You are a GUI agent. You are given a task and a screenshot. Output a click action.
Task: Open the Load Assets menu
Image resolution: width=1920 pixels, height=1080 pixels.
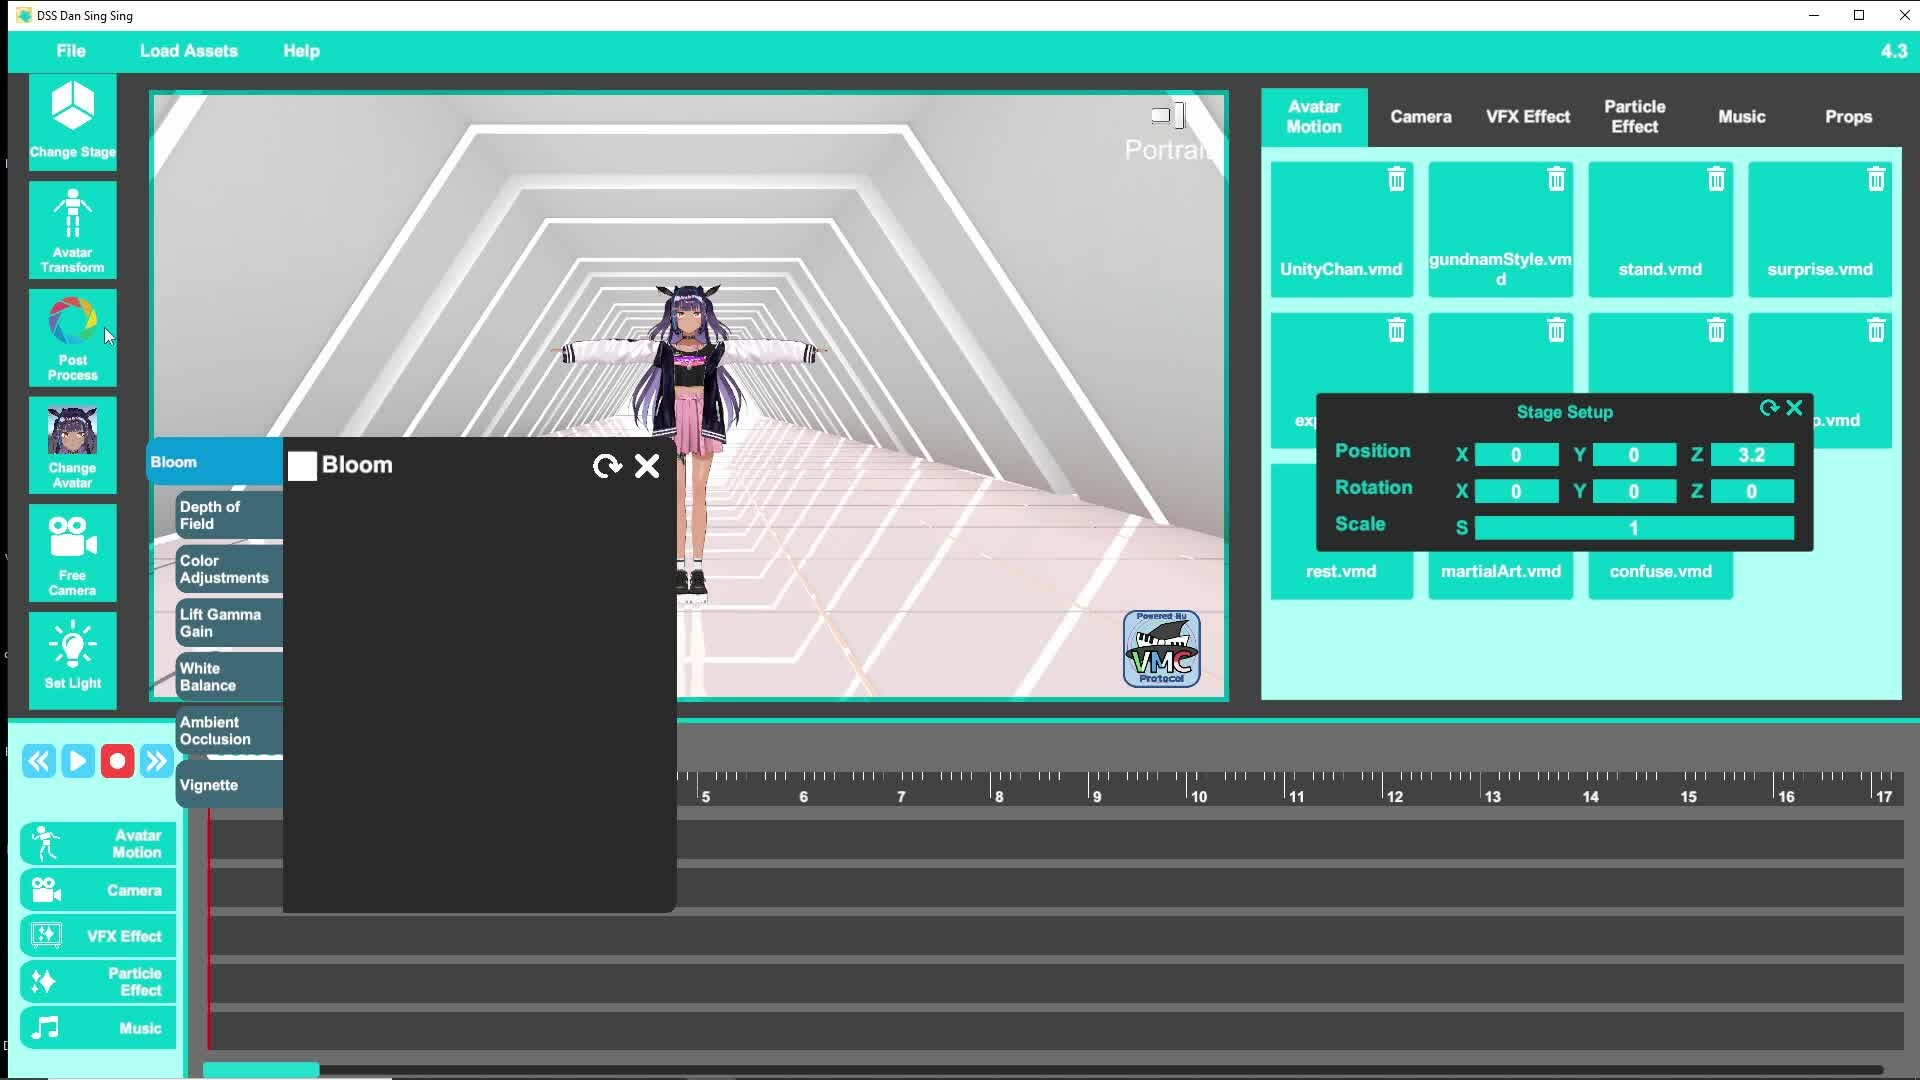point(188,51)
